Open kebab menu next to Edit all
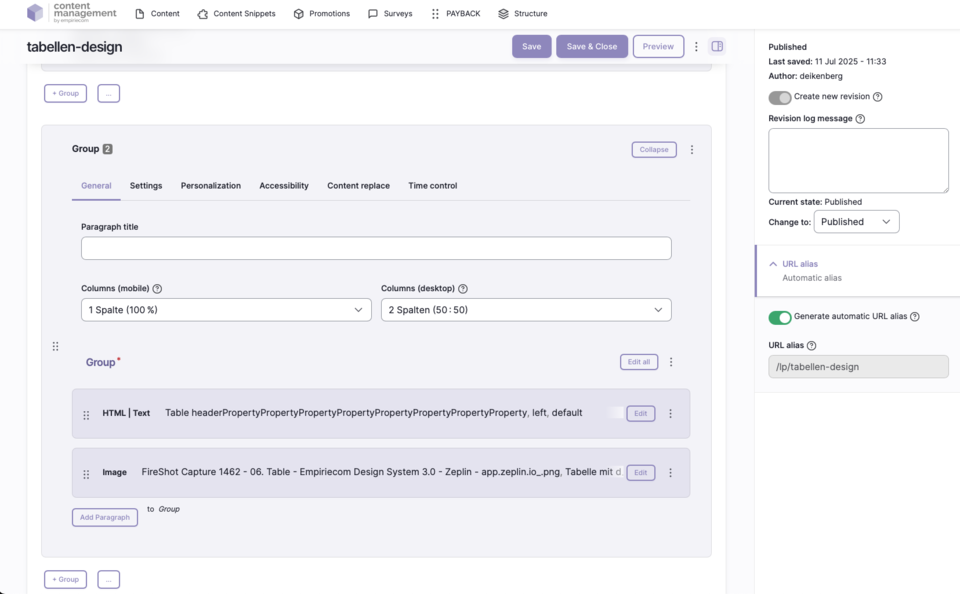960x594 pixels. tap(671, 362)
